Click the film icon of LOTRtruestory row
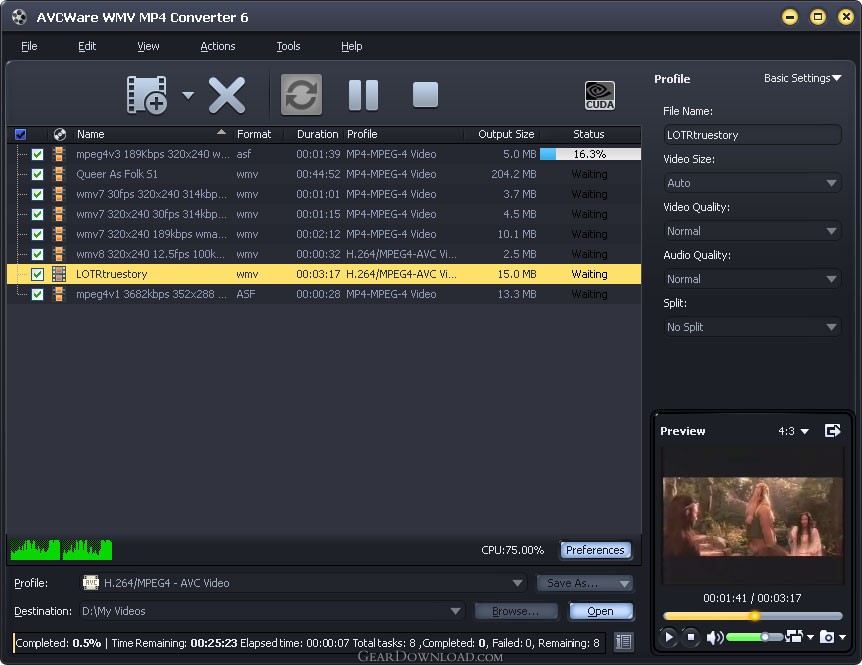 [x=59, y=274]
